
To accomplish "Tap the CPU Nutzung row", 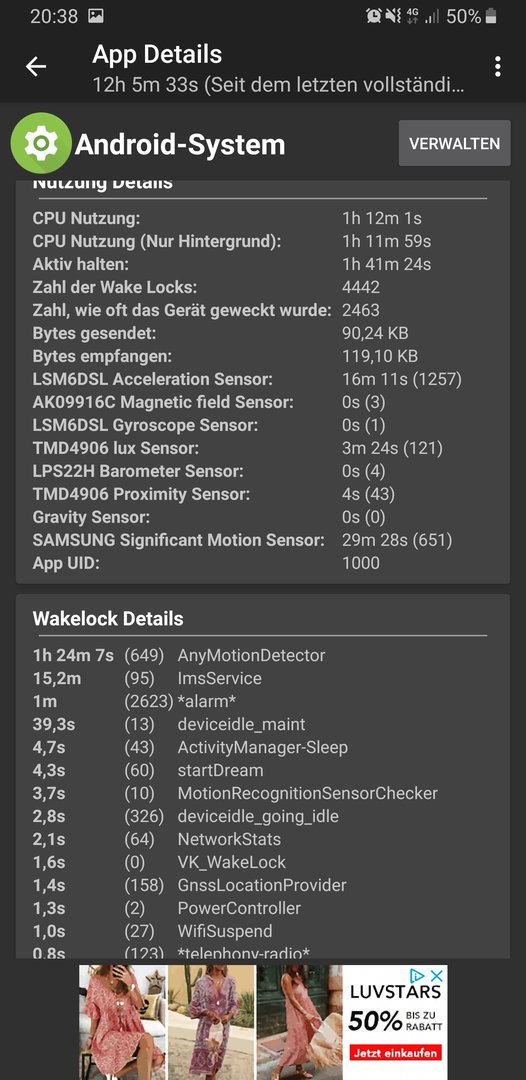I will tap(262, 218).
